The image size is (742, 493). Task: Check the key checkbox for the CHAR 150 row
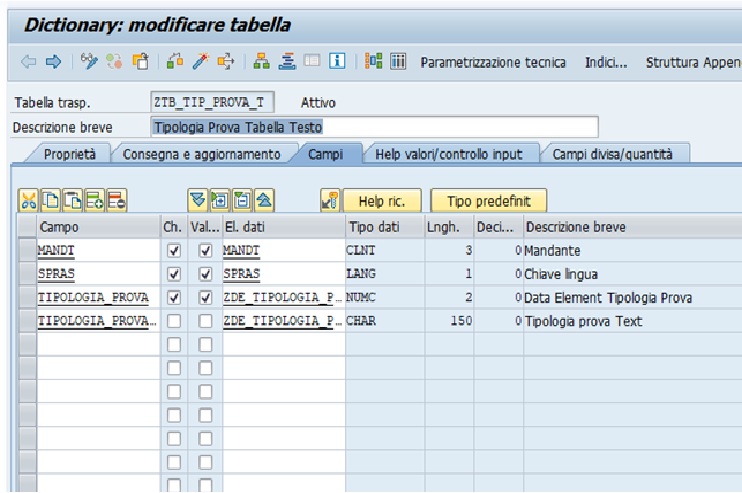pos(174,321)
